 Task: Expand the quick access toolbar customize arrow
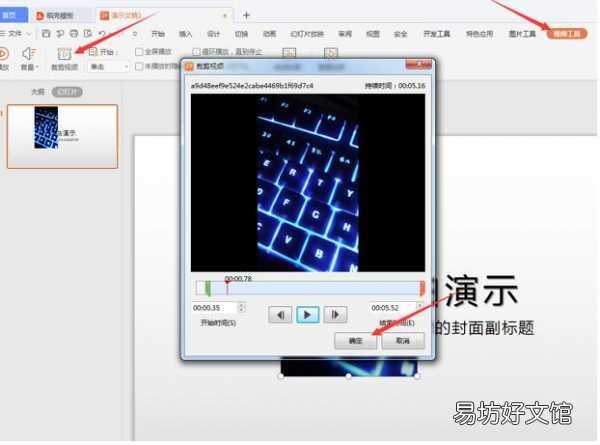(x=135, y=34)
